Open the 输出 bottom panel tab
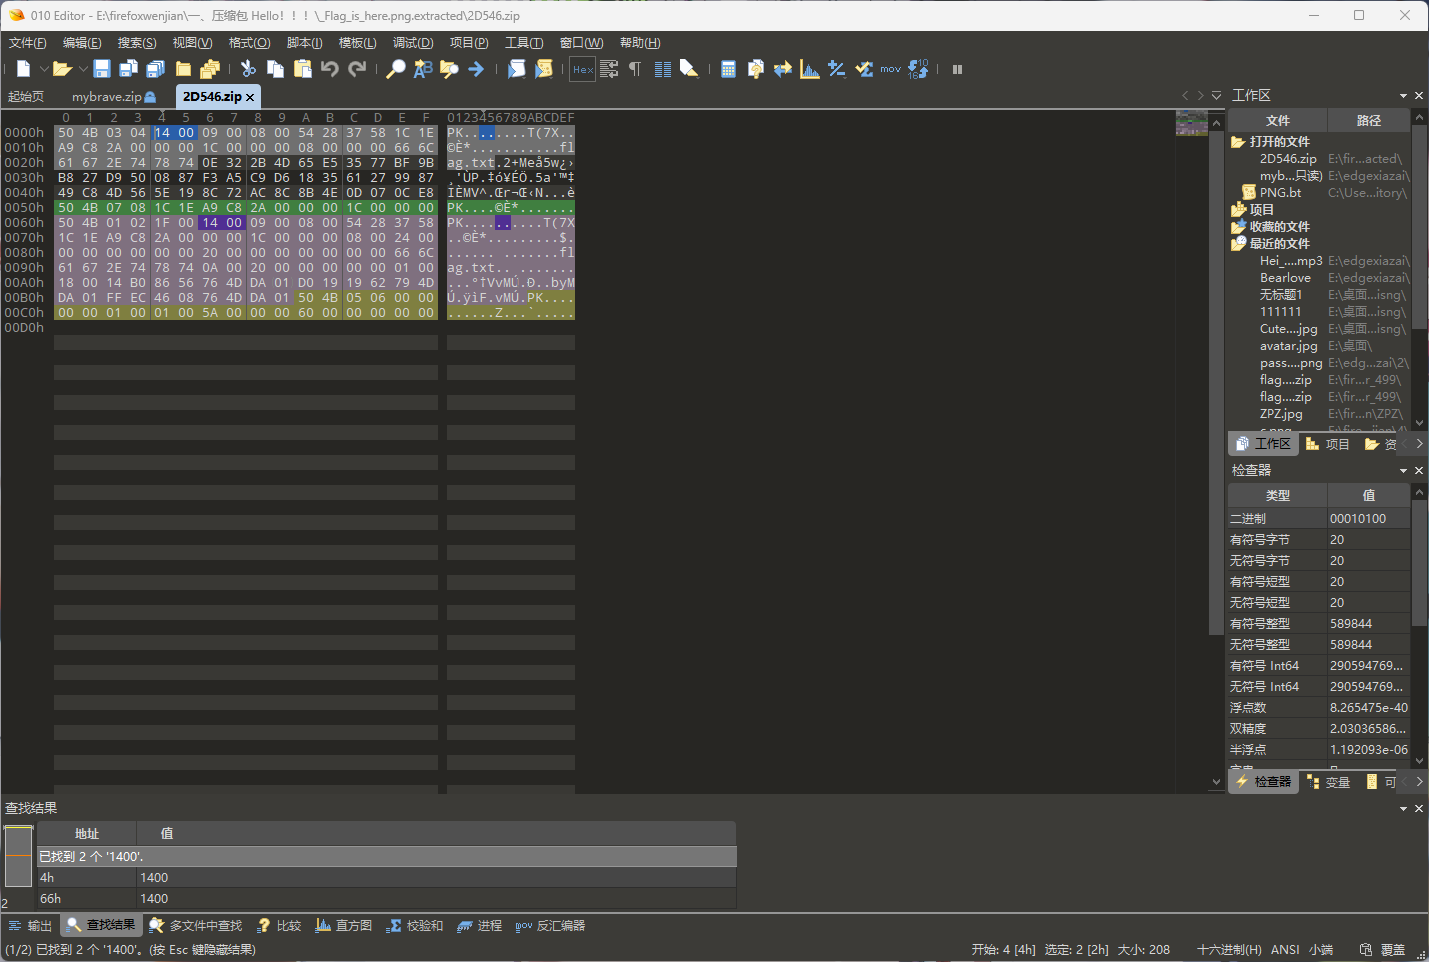This screenshot has height=962, width=1429. pos(31,926)
